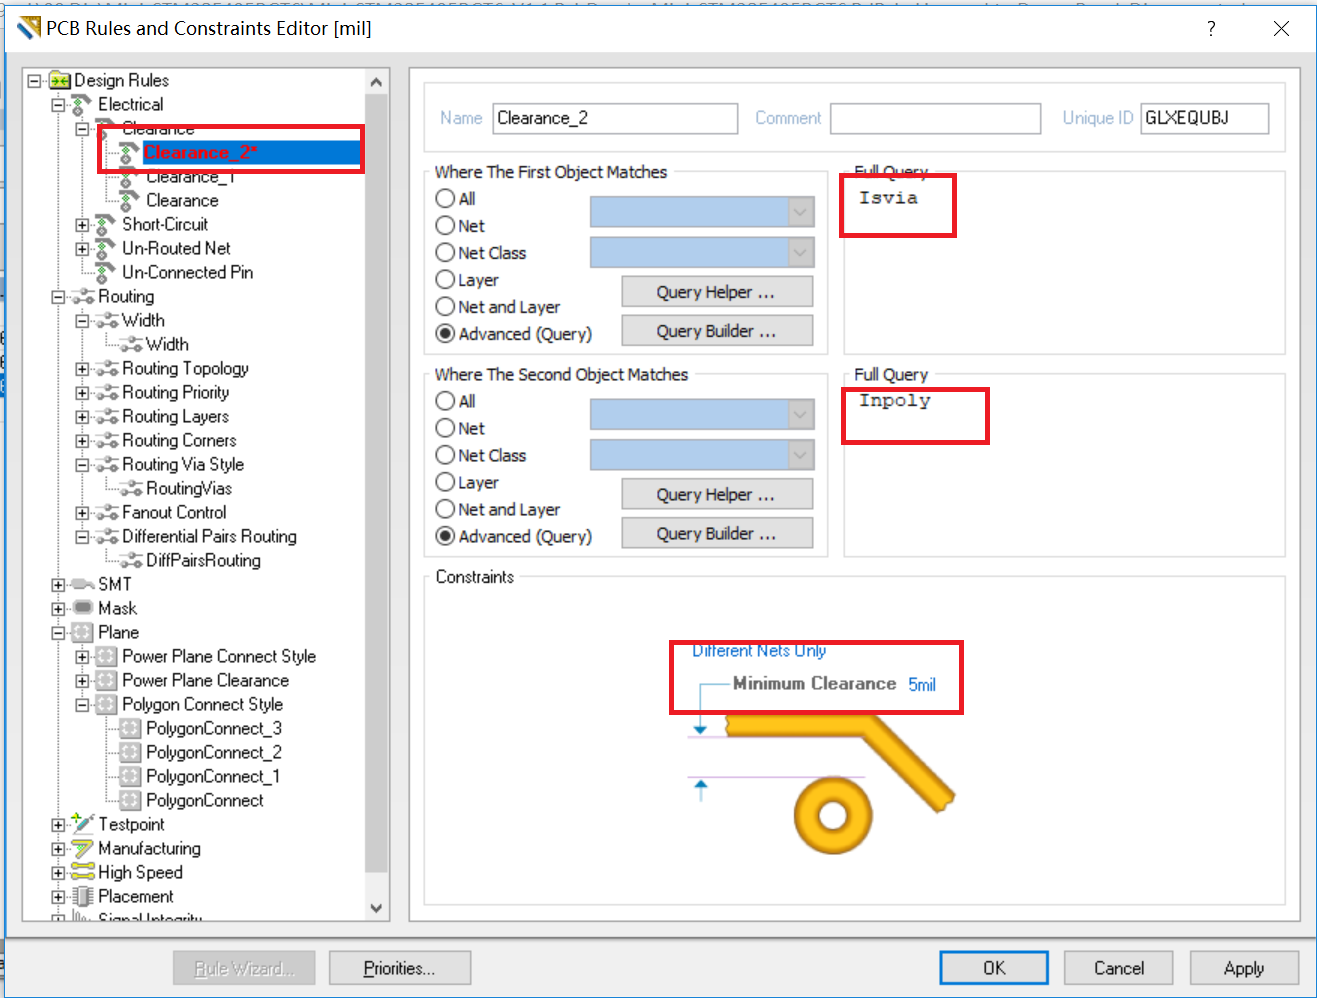
Task: Select 'Net Class' radio for second object
Action: (x=446, y=455)
